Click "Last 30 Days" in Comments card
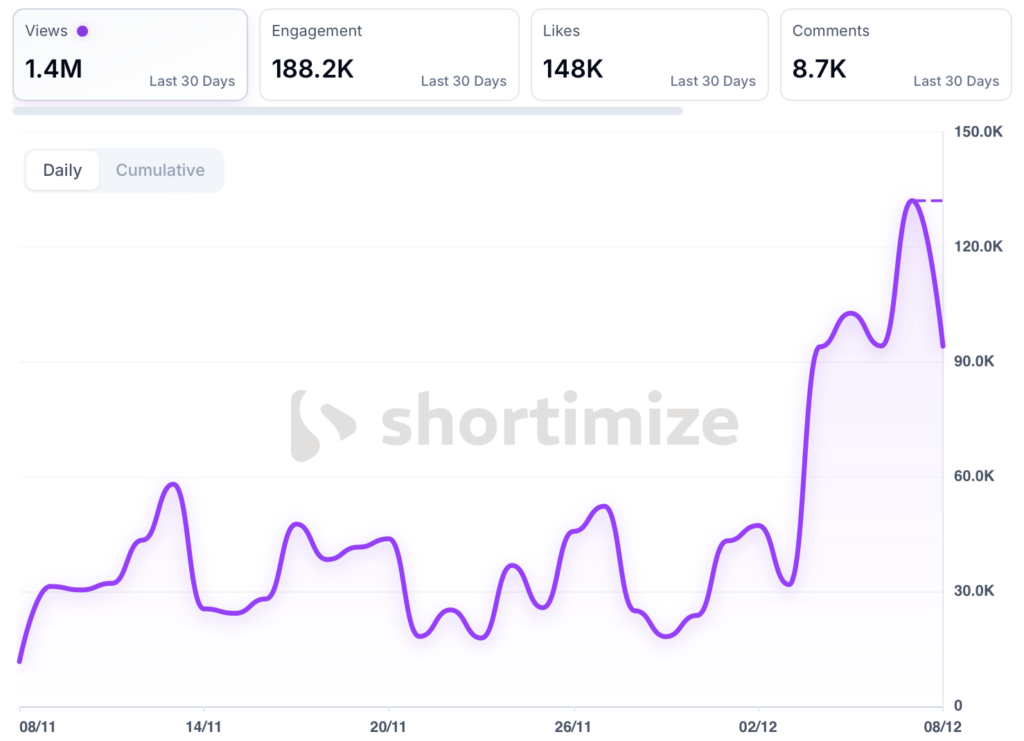Screen dimensions: 1024x741 coord(956,81)
